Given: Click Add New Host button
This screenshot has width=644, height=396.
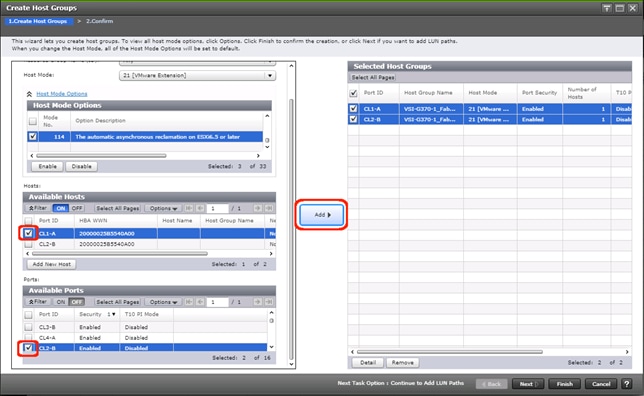Looking at the screenshot, I should (x=51, y=264).
